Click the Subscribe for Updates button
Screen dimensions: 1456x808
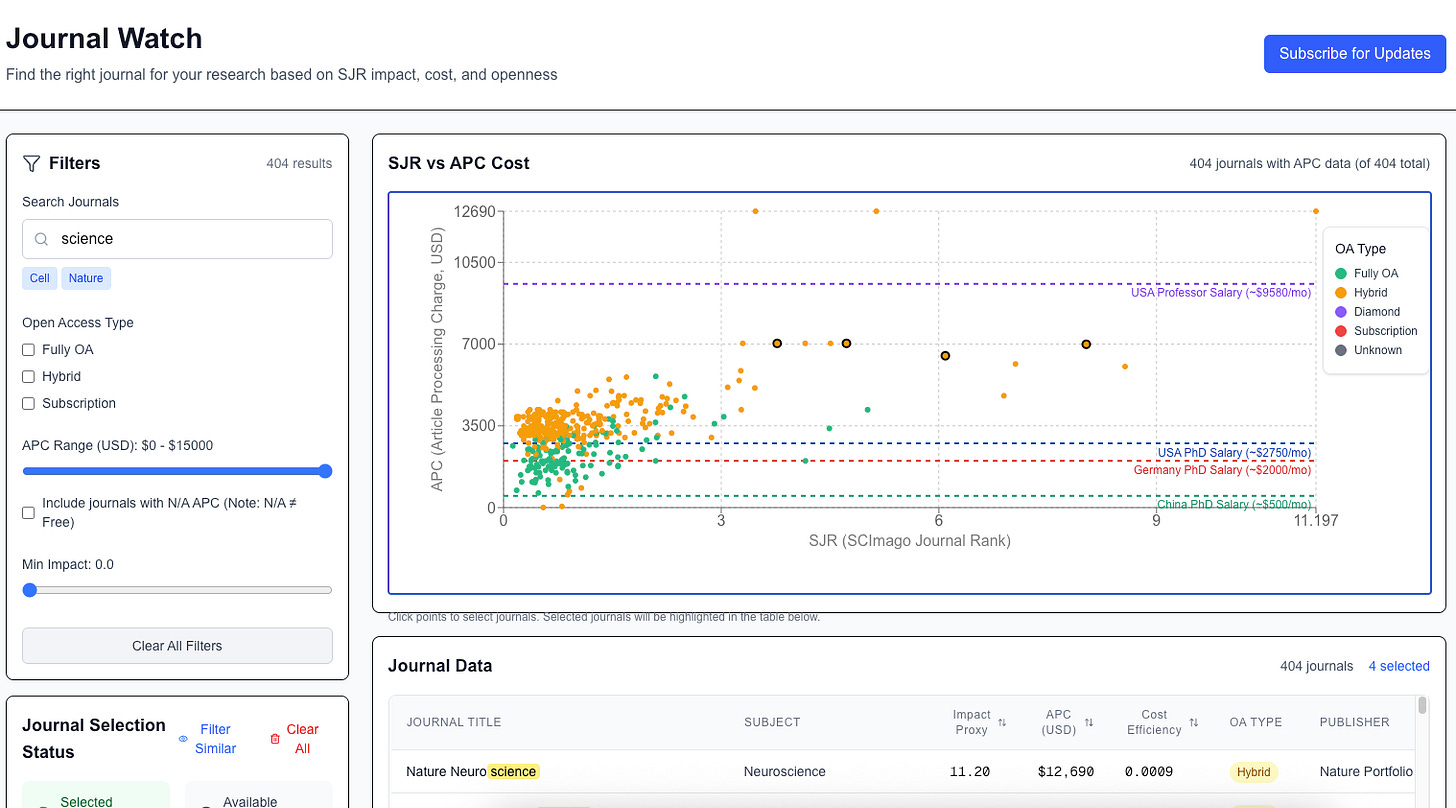(1355, 54)
